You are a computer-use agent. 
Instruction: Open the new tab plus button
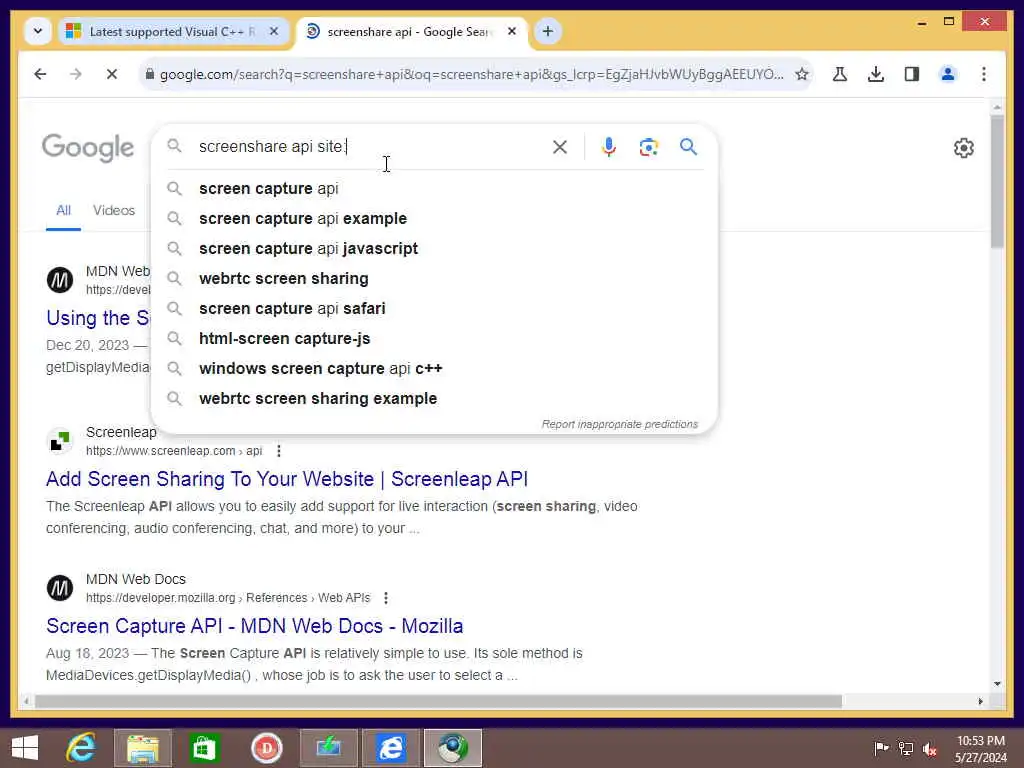pyautogui.click(x=547, y=31)
